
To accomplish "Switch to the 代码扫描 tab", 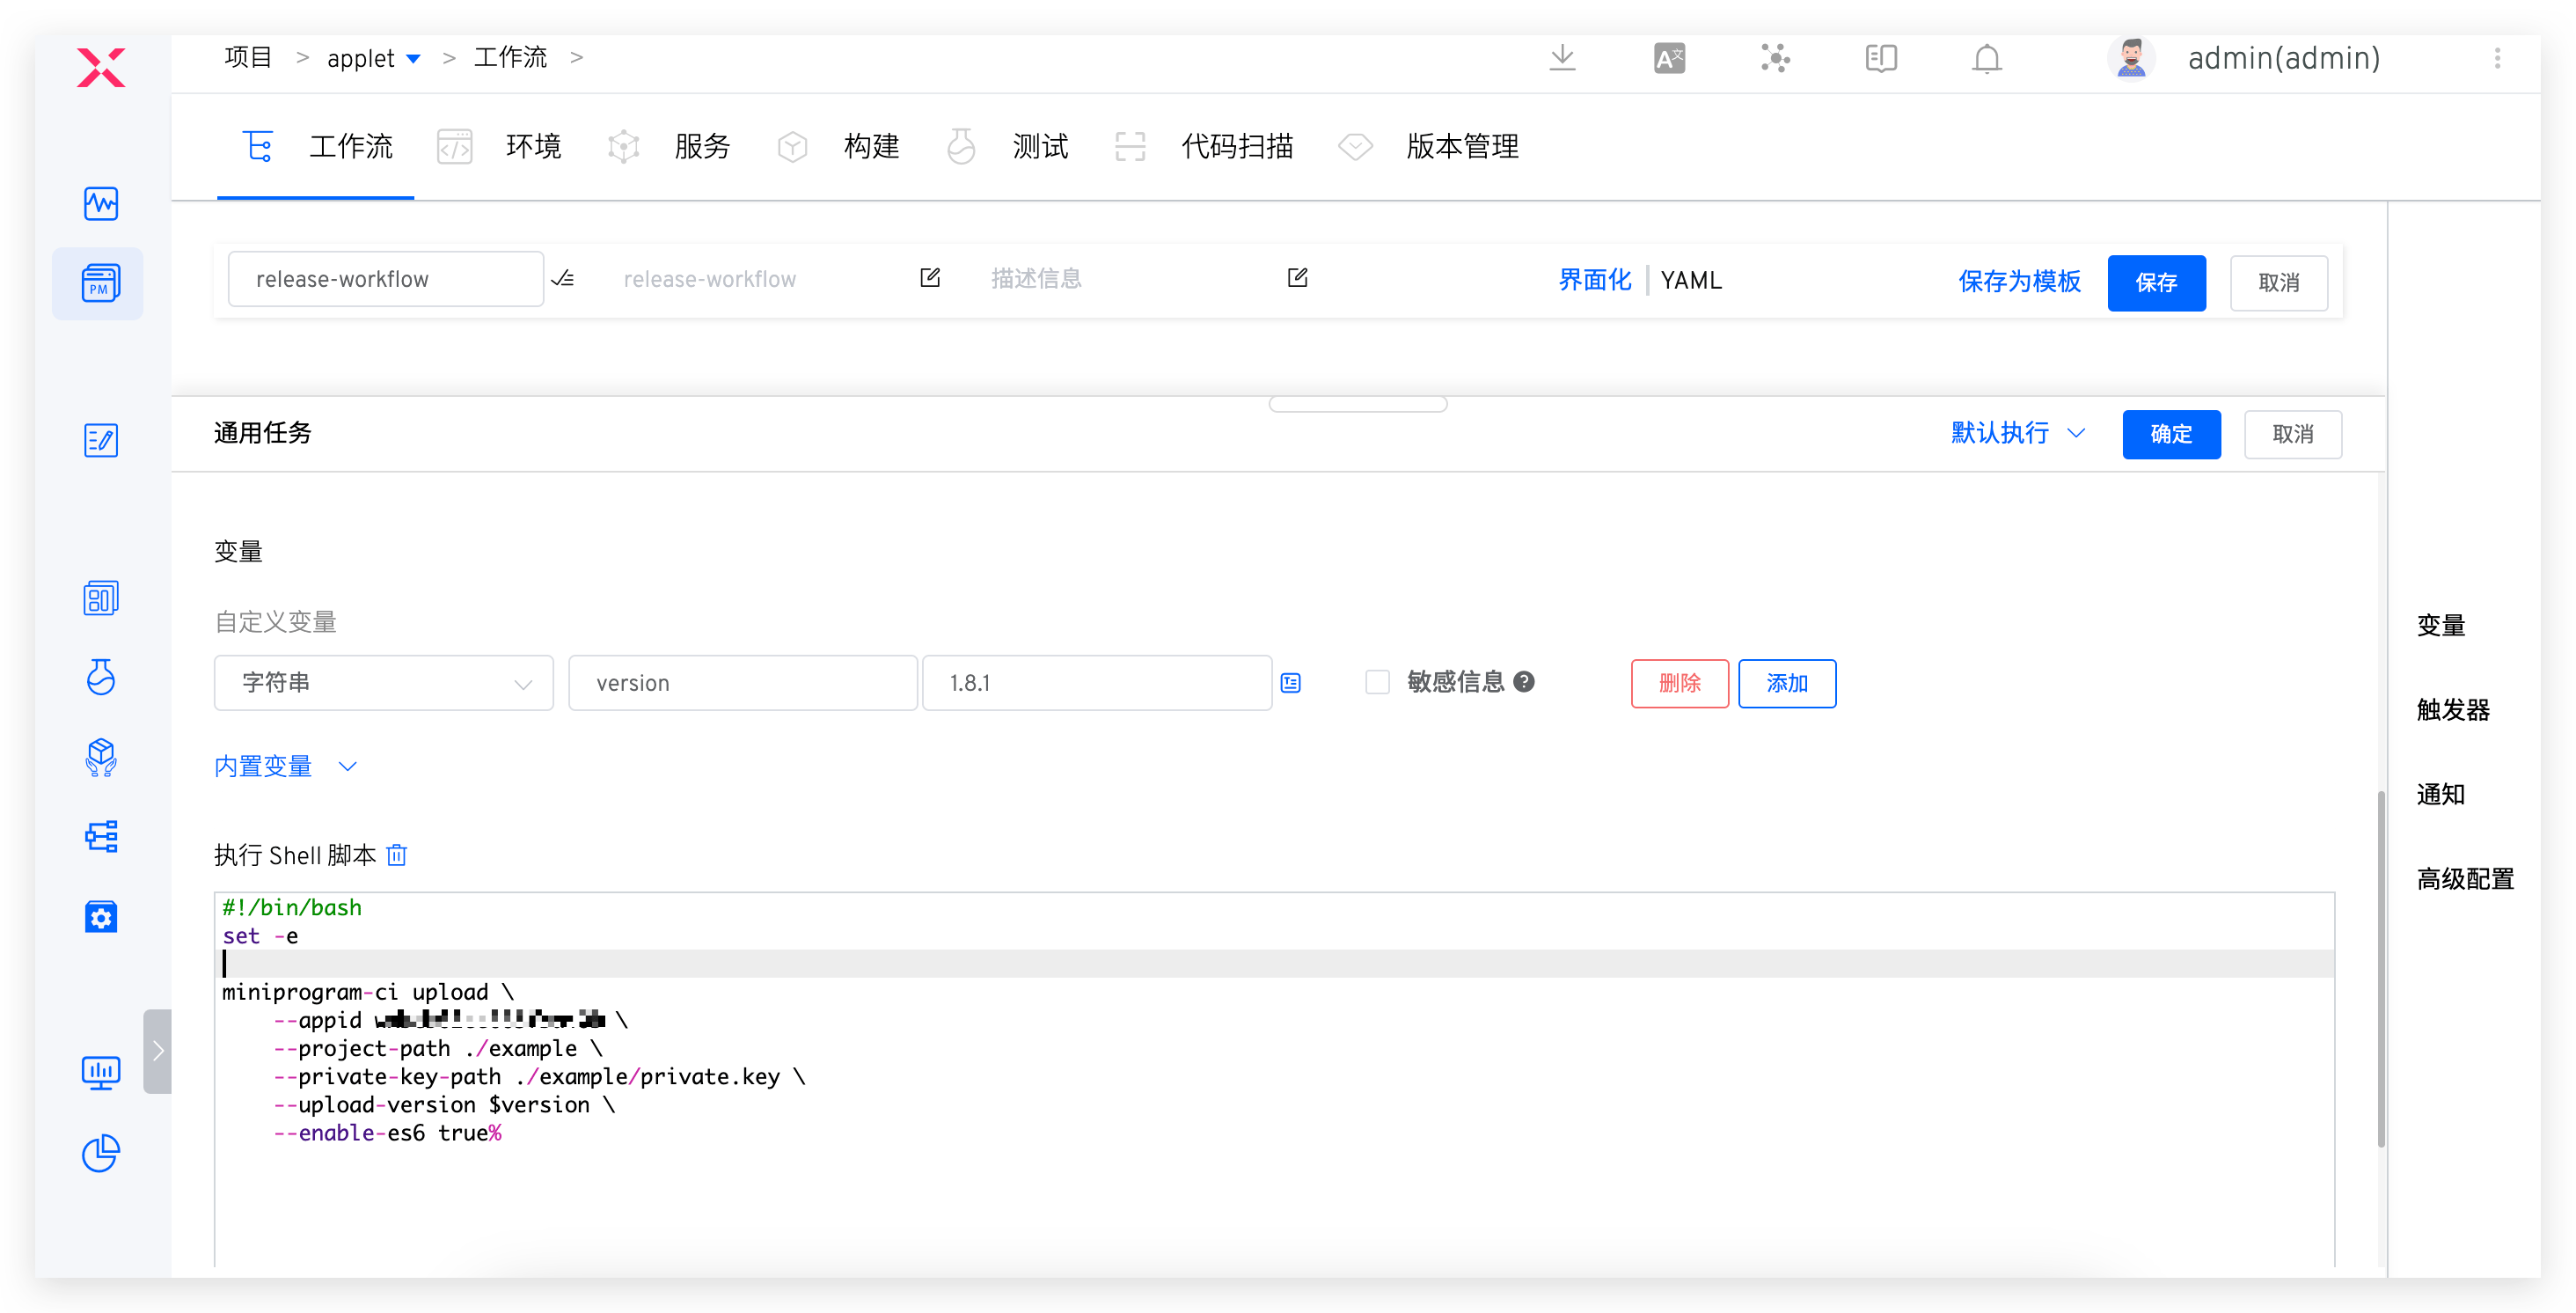I will pos(1204,147).
